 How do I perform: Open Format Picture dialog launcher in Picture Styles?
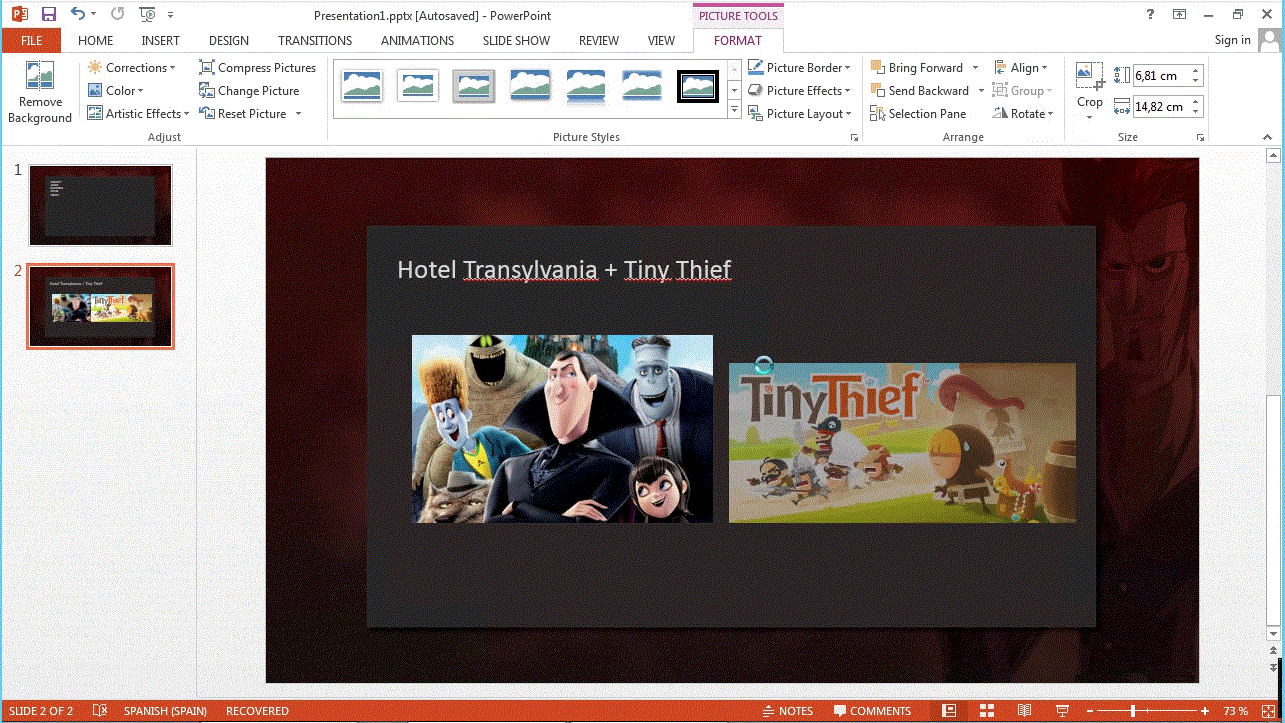point(854,138)
